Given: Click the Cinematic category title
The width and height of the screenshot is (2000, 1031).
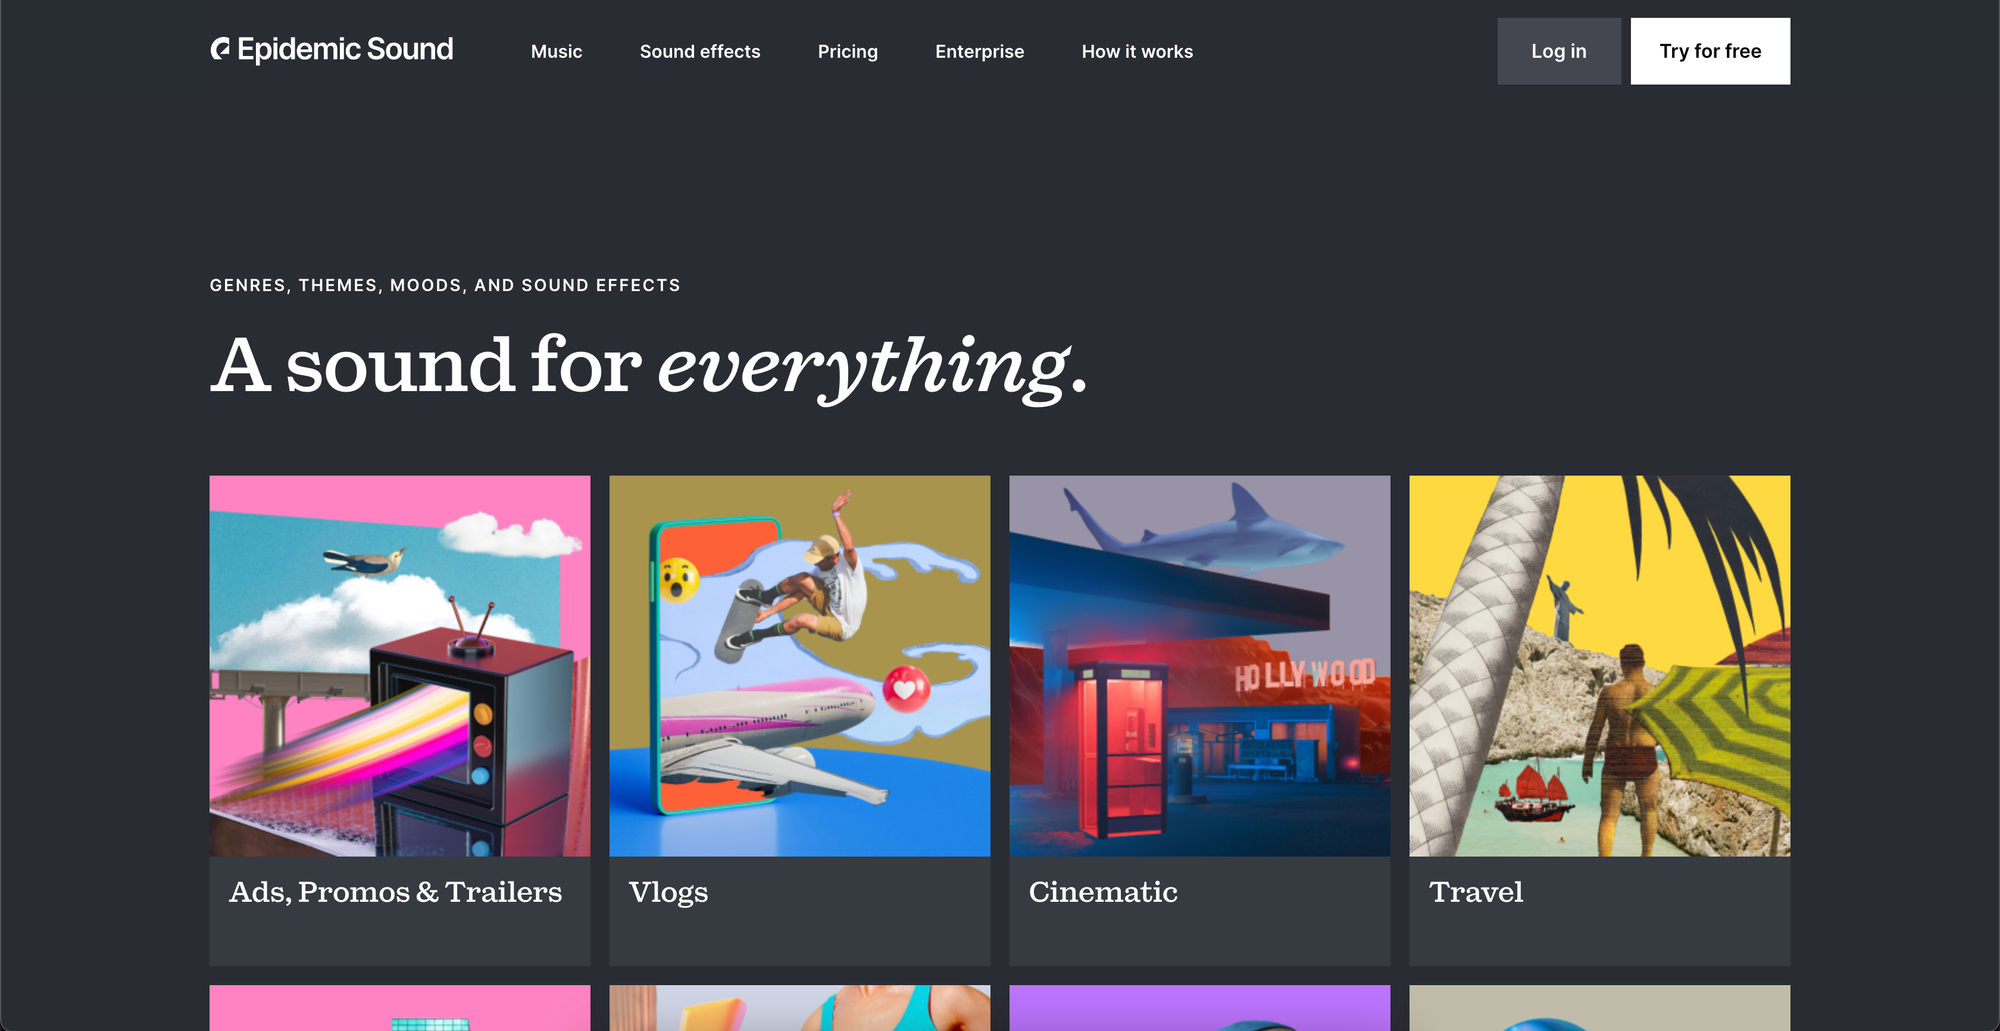Looking at the screenshot, I should click(x=1103, y=892).
